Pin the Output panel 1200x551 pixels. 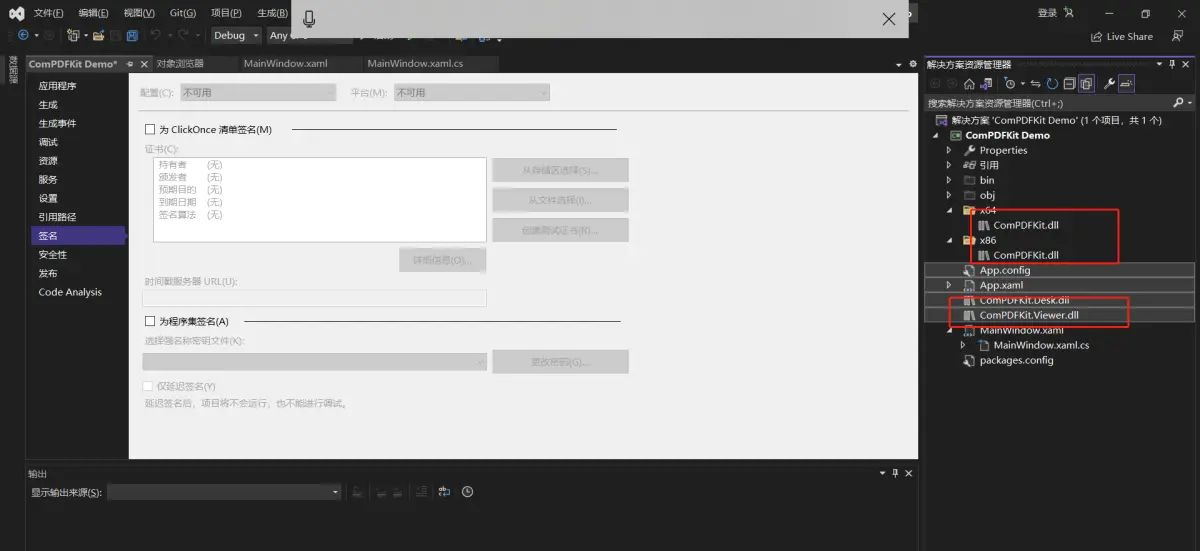(x=896, y=473)
